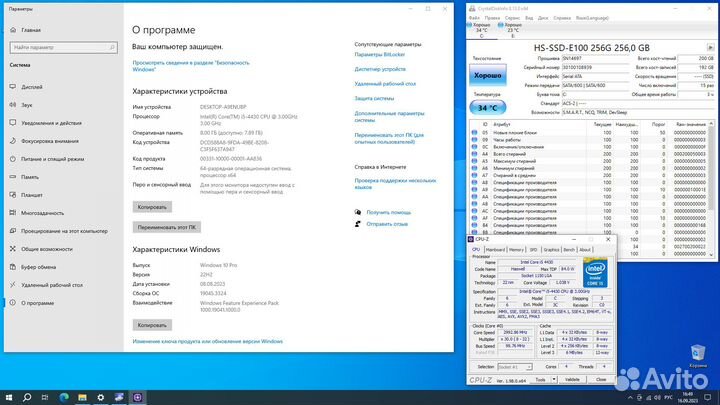Click Копировать under device specifications
Screen dimensions: 720x405
click(x=152, y=207)
